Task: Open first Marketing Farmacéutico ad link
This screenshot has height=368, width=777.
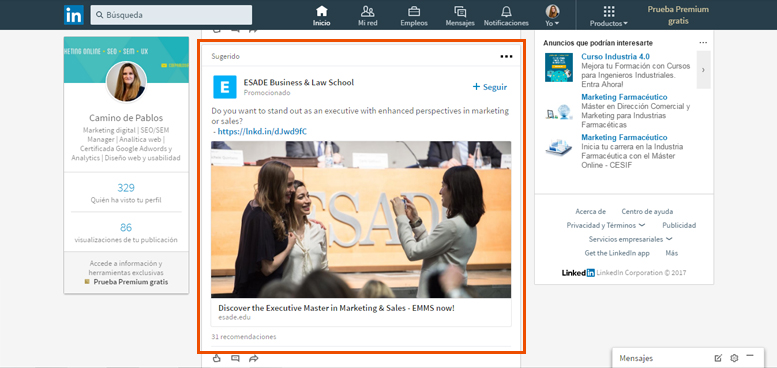Action: click(624, 97)
